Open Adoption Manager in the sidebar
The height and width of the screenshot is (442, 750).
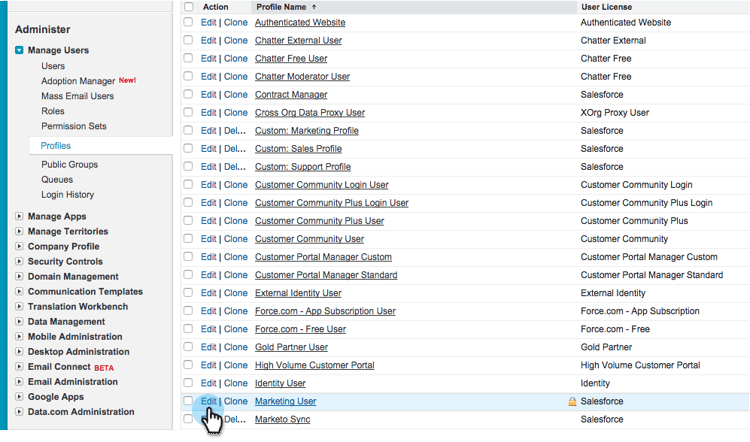pos(78,81)
